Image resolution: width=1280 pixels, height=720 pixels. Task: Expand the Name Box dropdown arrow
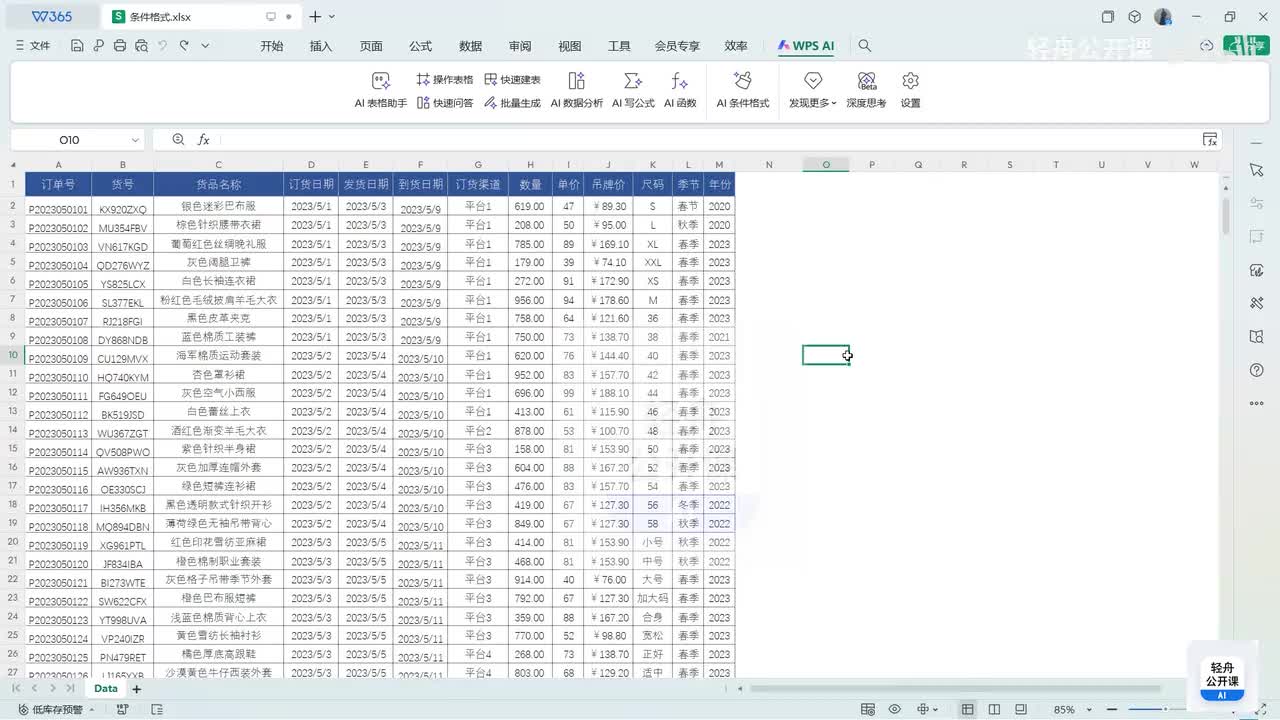135,140
